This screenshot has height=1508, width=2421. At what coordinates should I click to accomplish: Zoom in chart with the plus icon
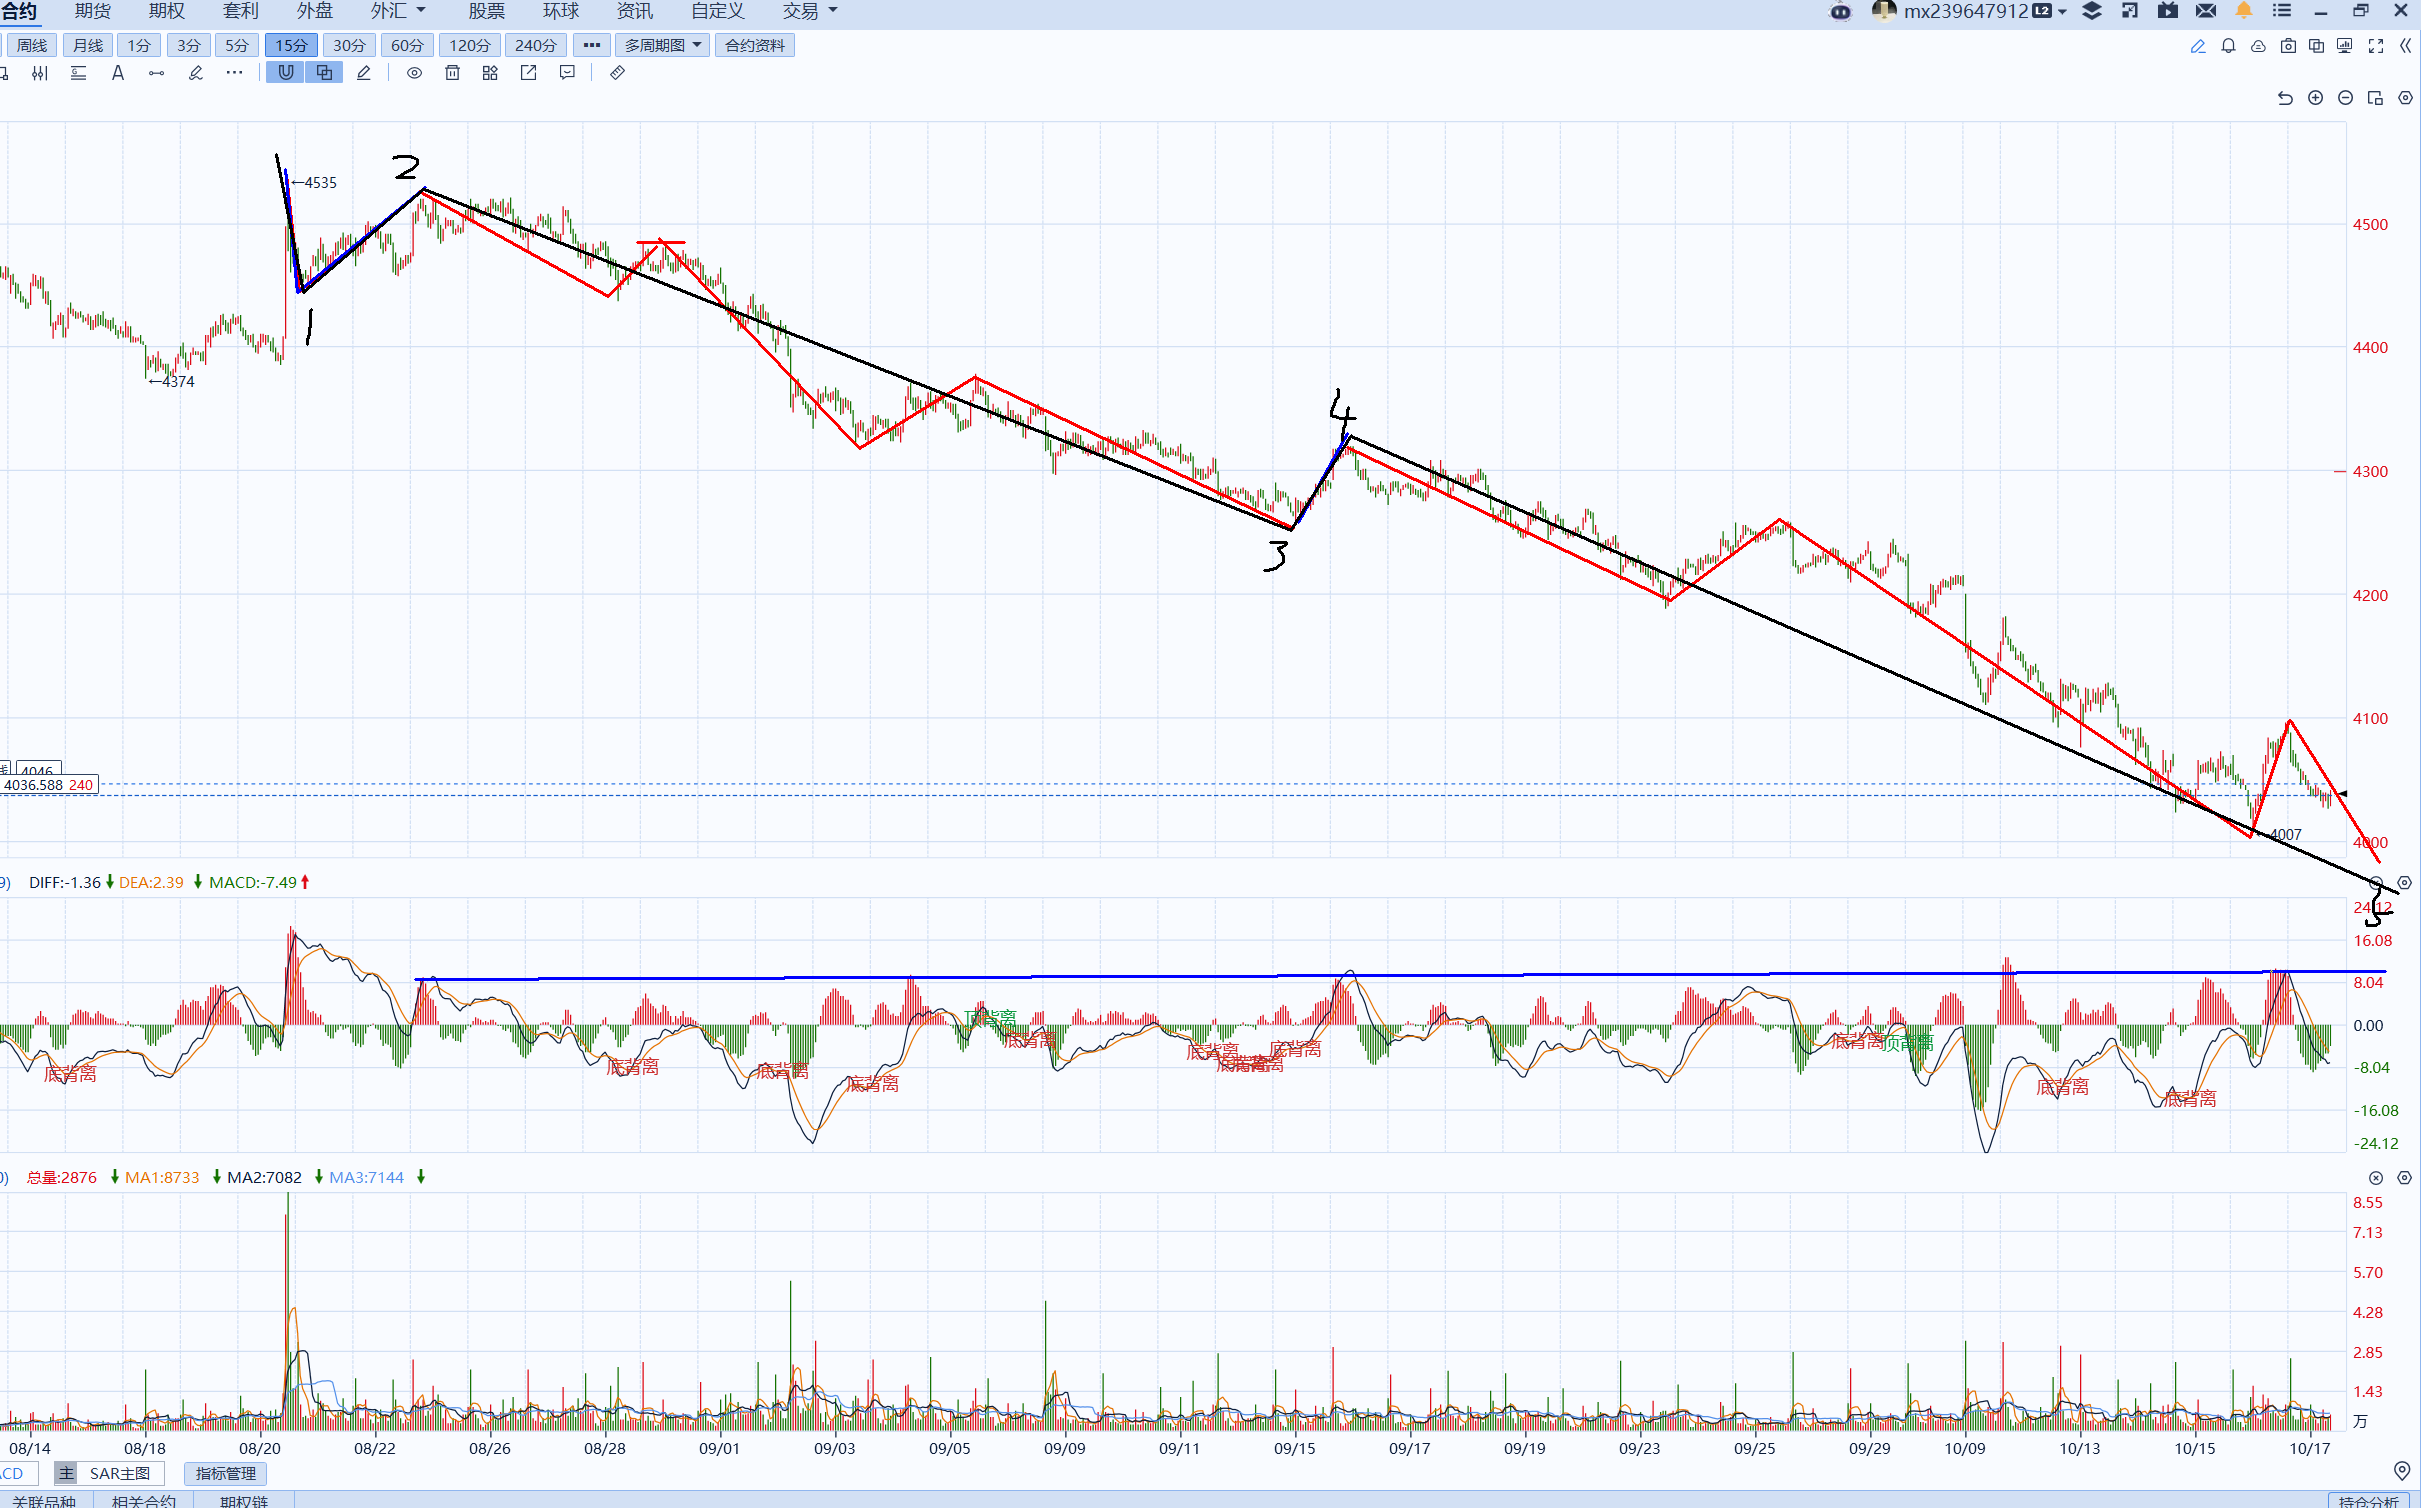[x=2315, y=98]
